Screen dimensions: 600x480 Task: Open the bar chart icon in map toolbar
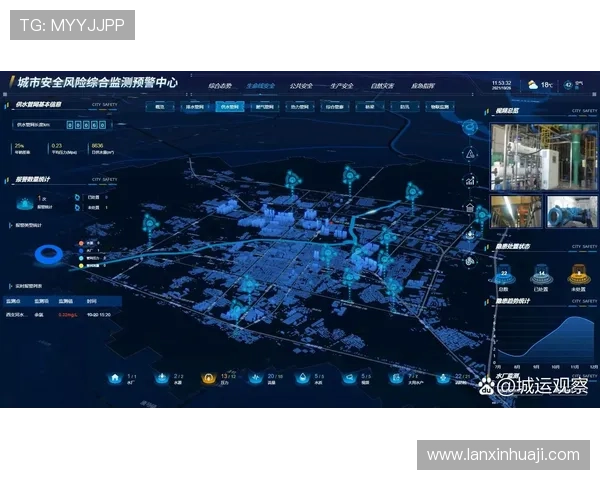pos(470,180)
